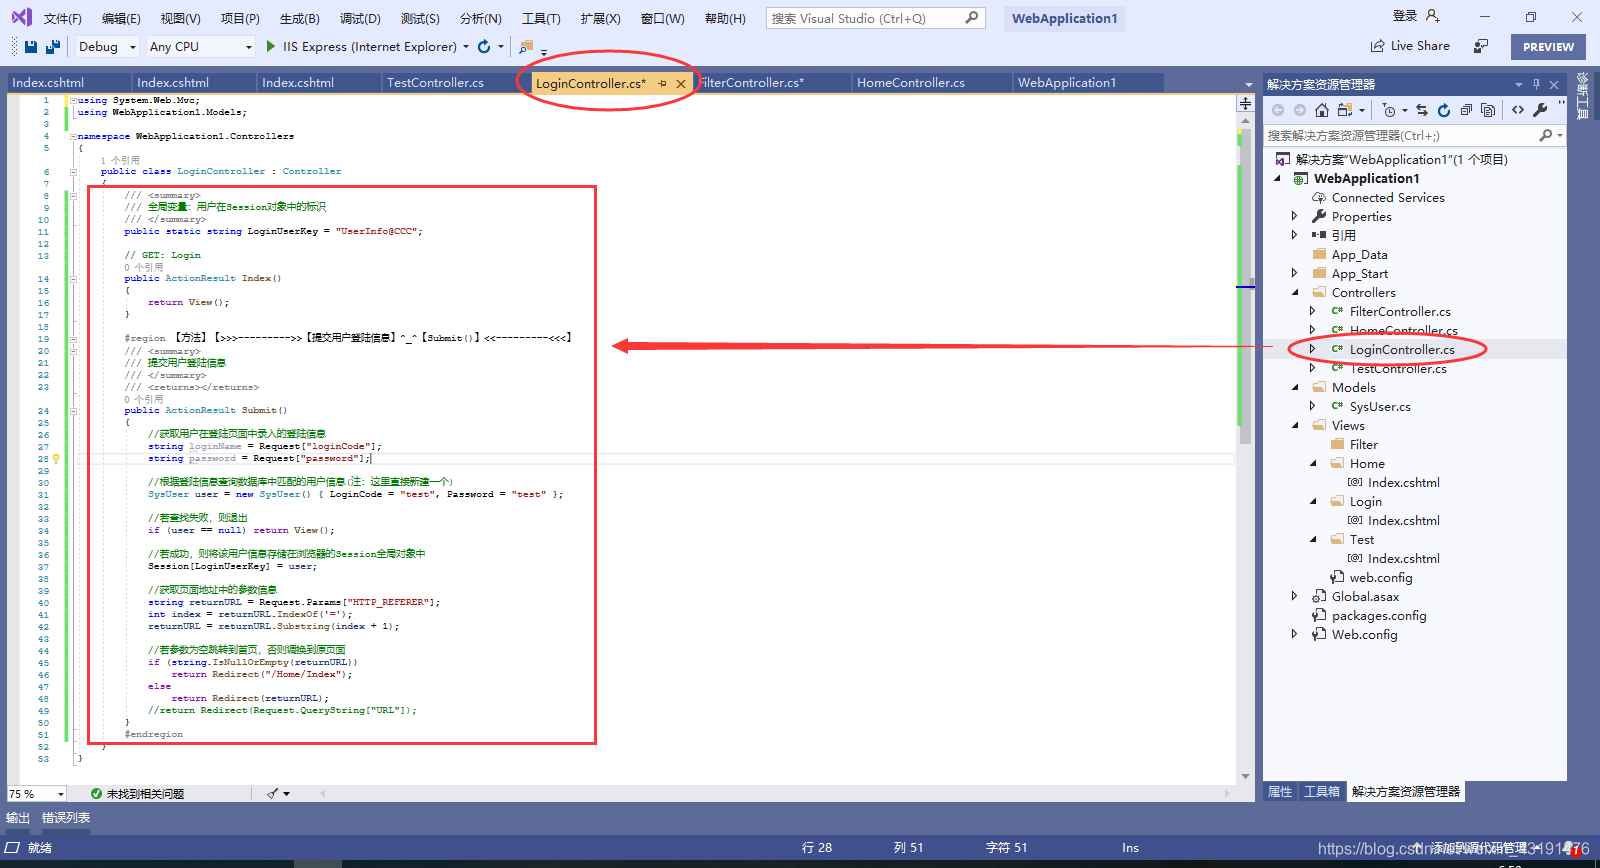Image resolution: width=1600 pixels, height=868 pixels.
Task: Click the Visual Studio logo icon
Action: click(x=21, y=17)
